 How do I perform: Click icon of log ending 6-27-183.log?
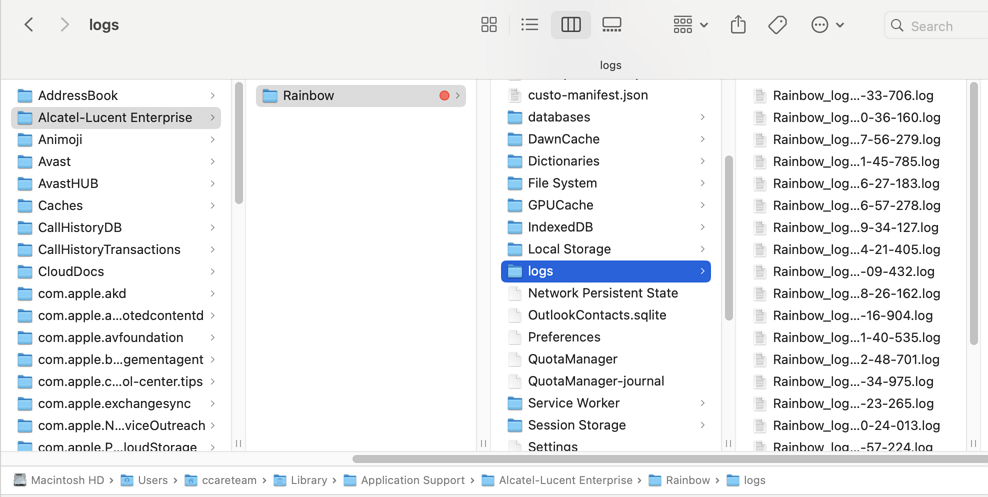tap(759, 184)
